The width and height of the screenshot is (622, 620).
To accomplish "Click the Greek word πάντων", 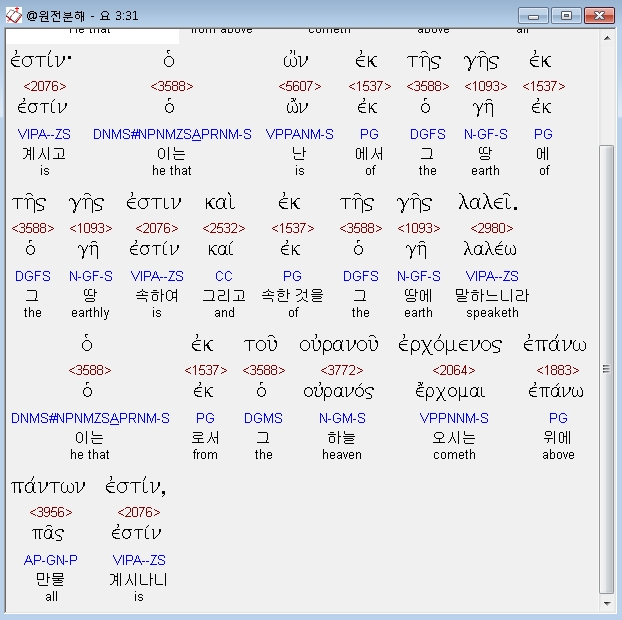I will [48, 487].
